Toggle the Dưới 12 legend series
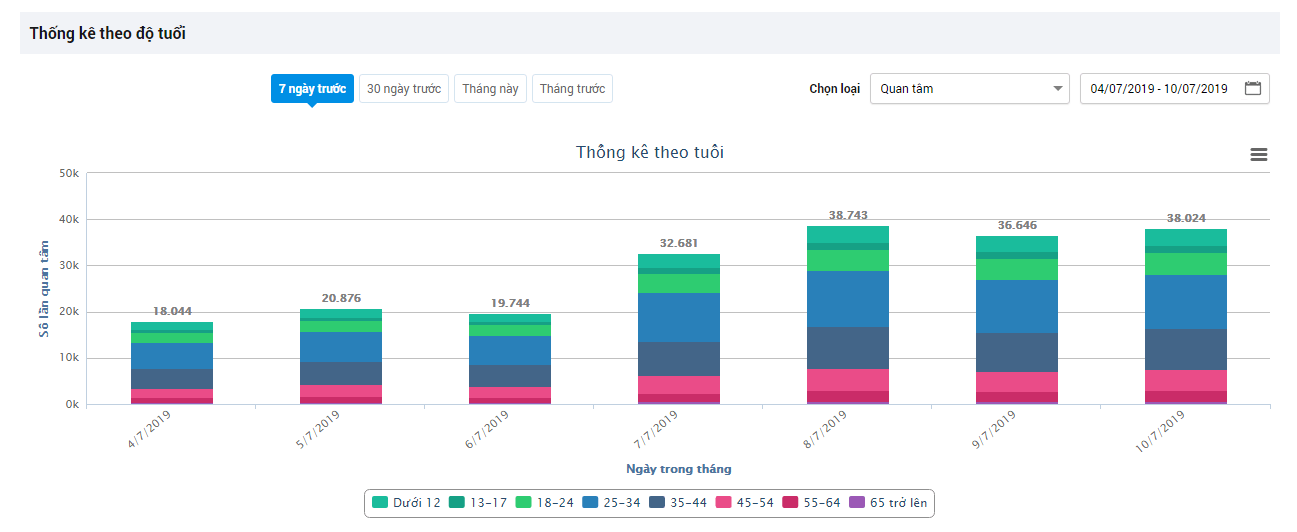 [406, 503]
